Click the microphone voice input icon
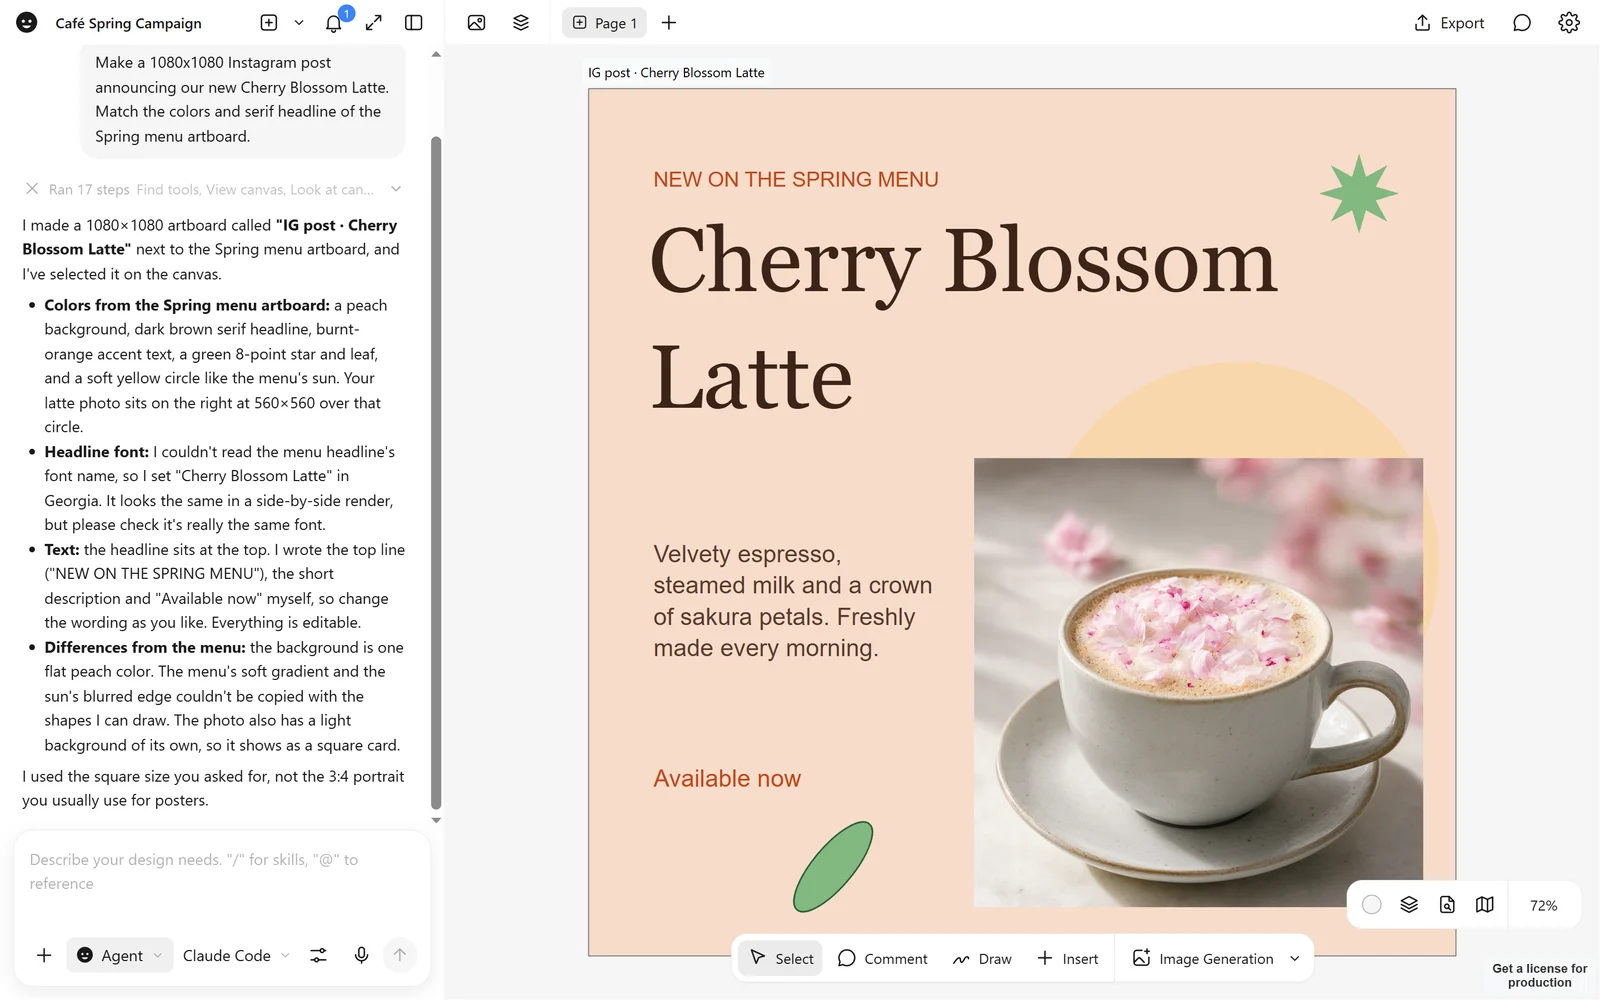The width and height of the screenshot is (1600, 1000). (362, 956)
